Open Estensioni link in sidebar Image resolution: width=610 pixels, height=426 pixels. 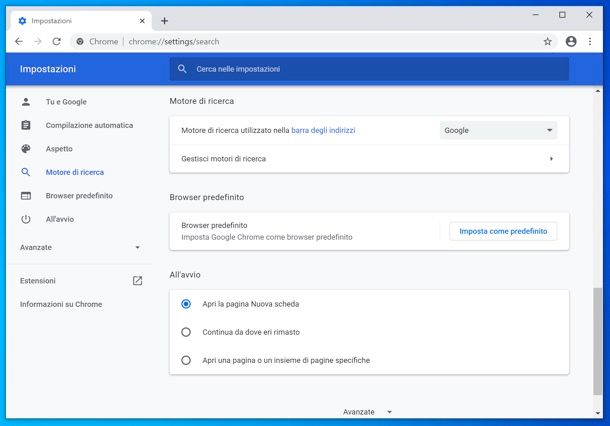[x=38, y=280]
